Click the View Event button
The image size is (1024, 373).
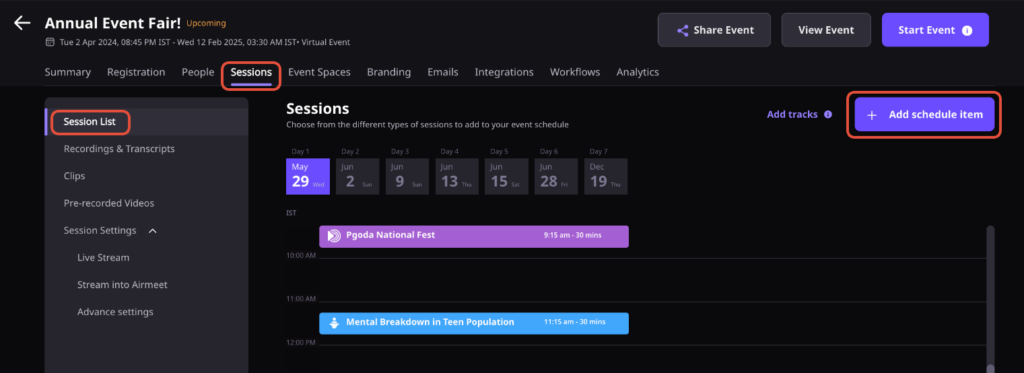(825, 30)
